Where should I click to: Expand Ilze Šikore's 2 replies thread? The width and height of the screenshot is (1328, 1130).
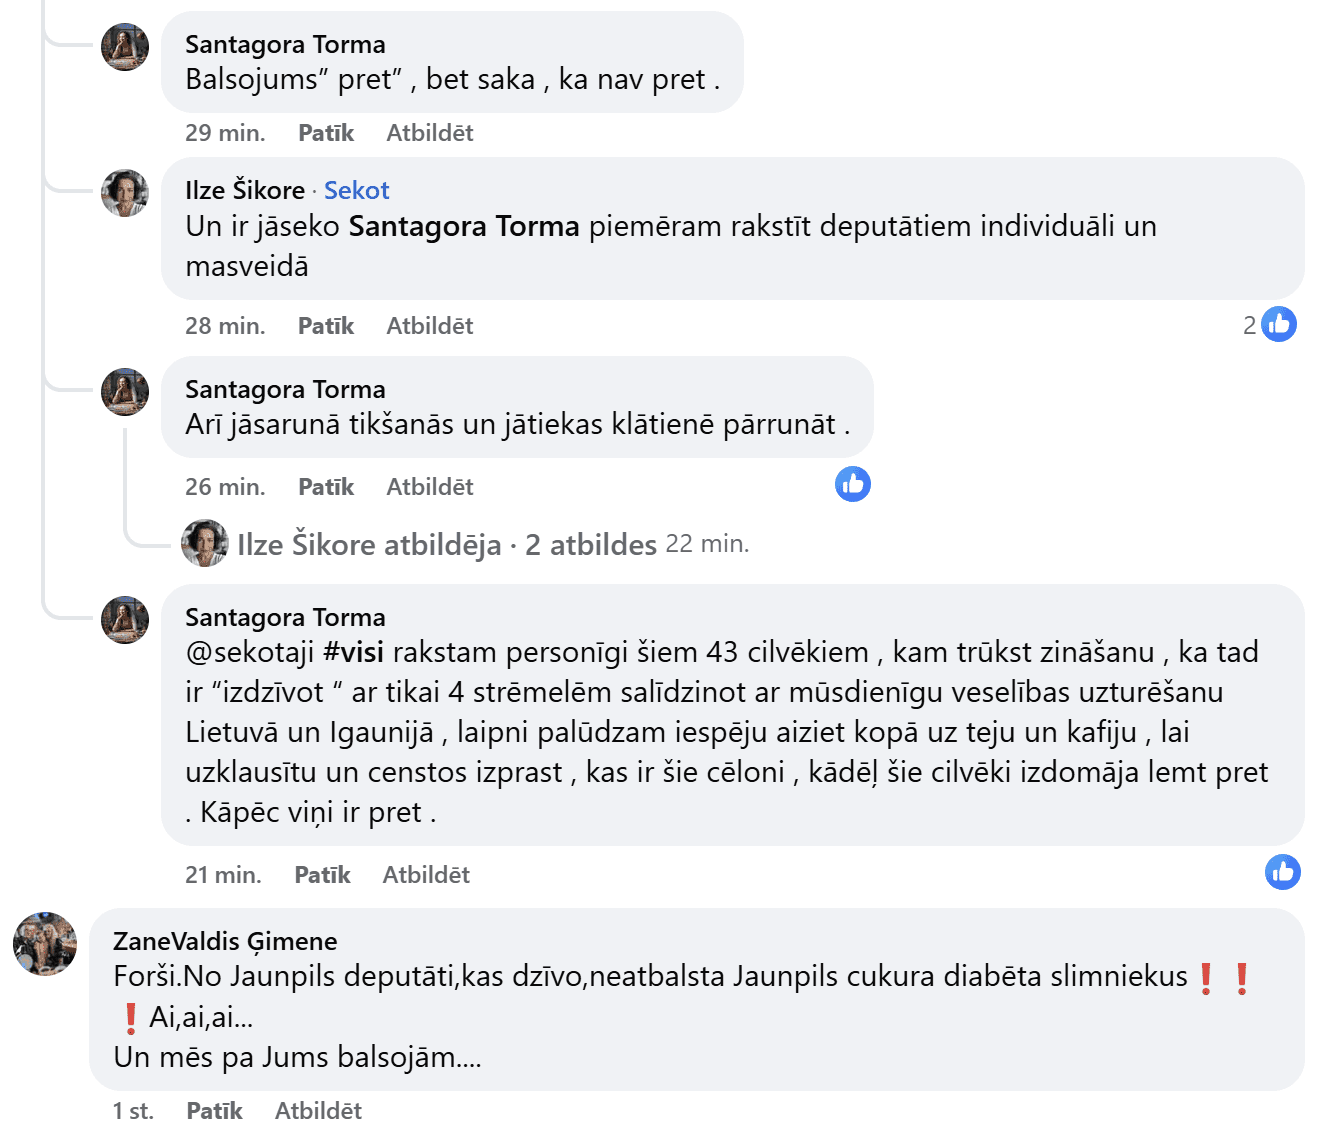pos(446,545)
